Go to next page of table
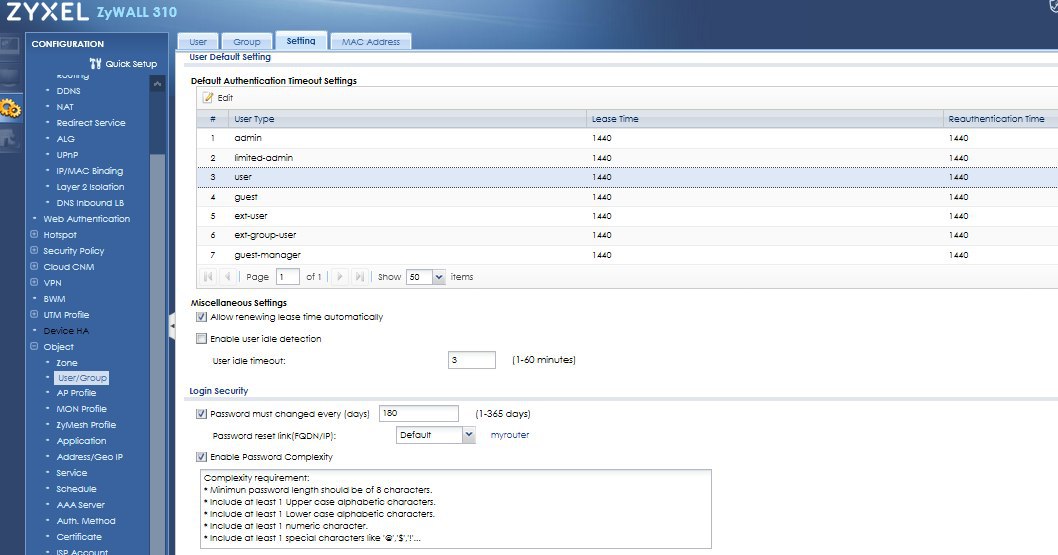Screen dimensions: 1058x555 [340, 277]
